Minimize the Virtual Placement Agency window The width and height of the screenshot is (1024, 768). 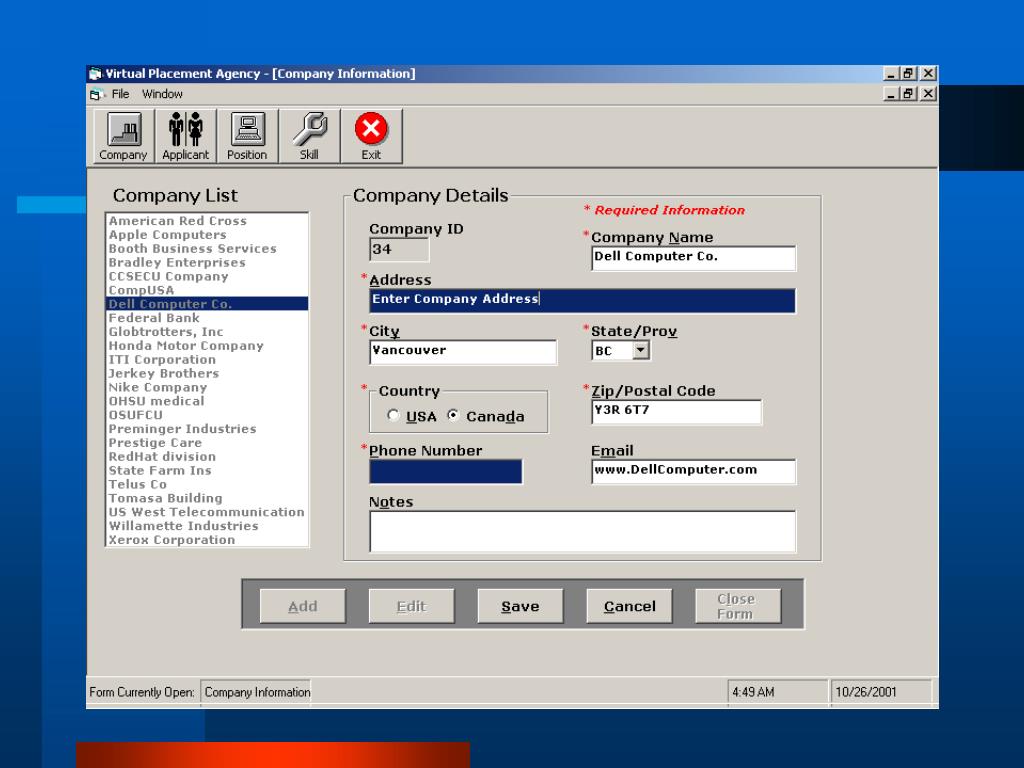coord(891,74)
